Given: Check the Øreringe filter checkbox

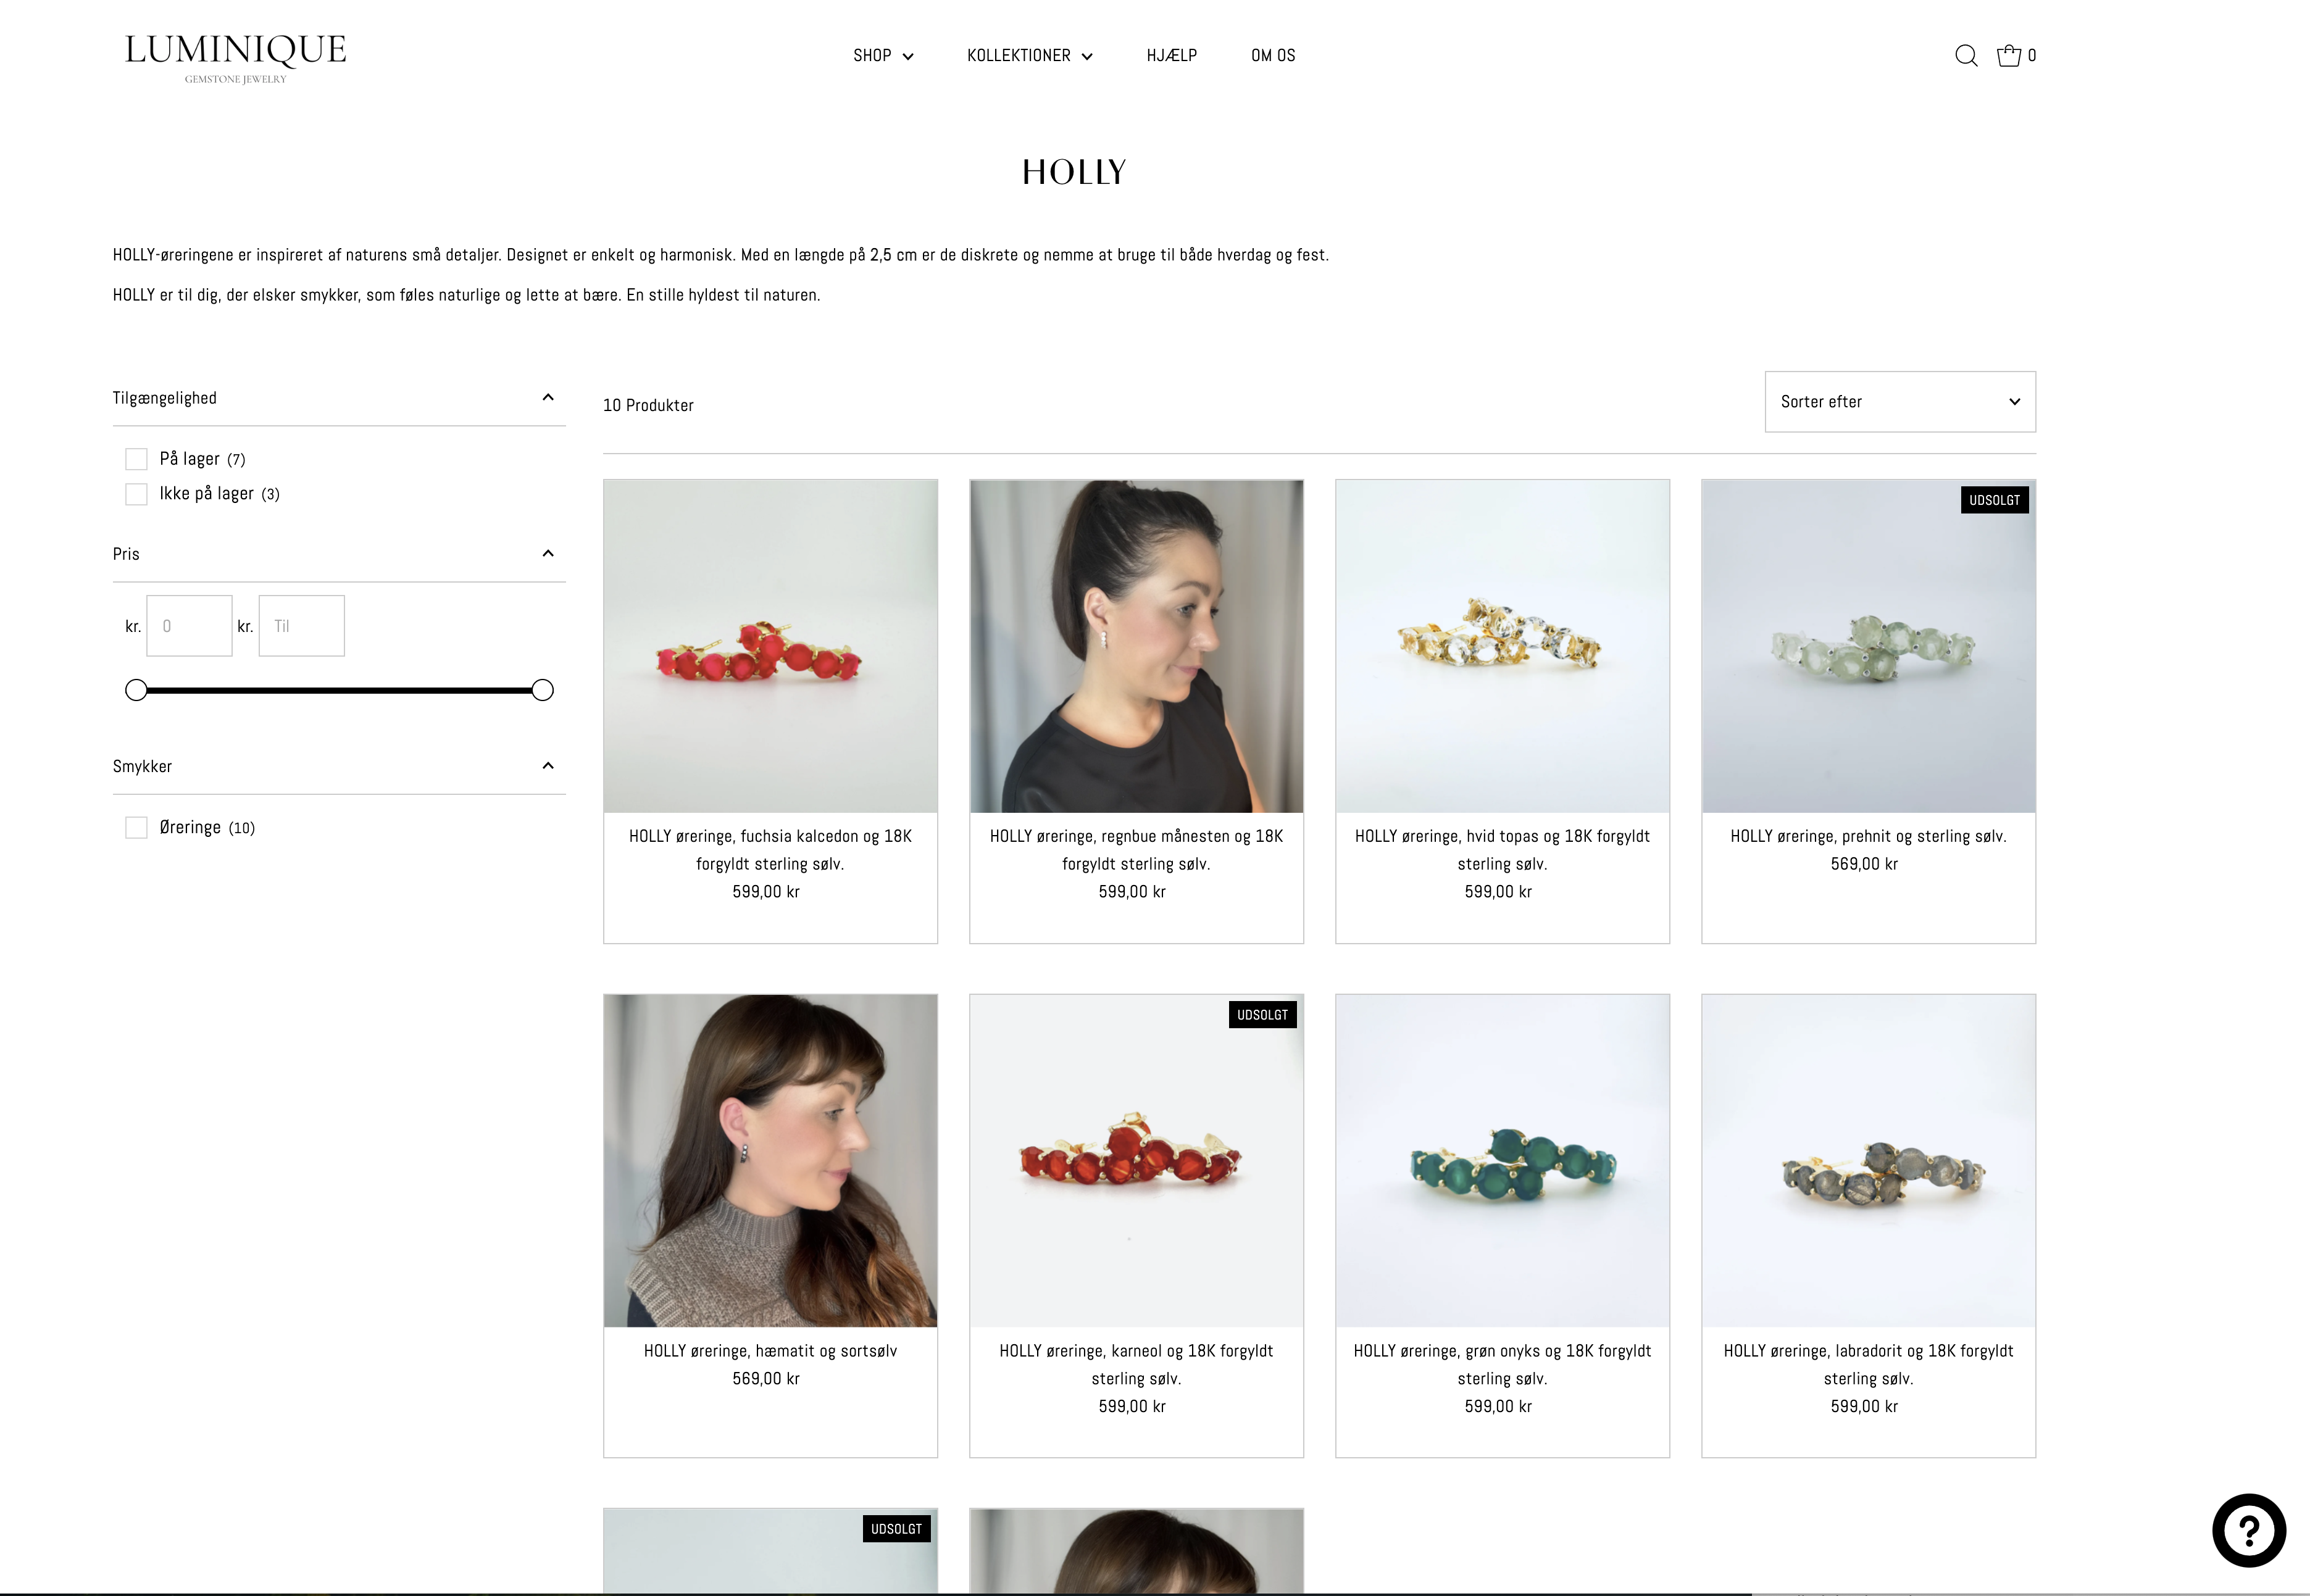Looking at the screenshot, I should pos(136,828).
